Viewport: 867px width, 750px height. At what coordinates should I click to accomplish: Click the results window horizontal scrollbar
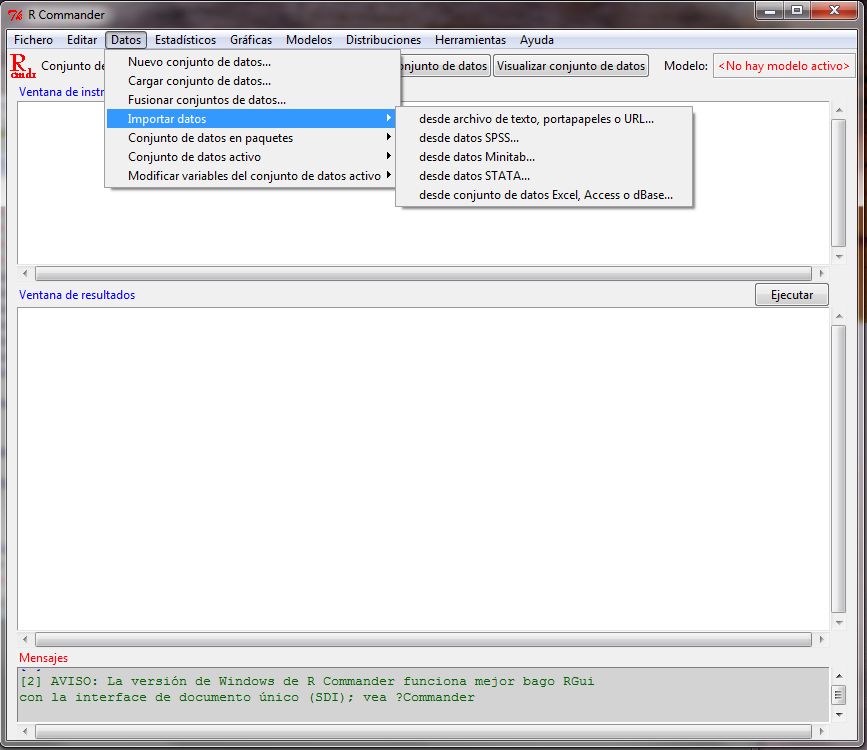click(x=423, y=639)
